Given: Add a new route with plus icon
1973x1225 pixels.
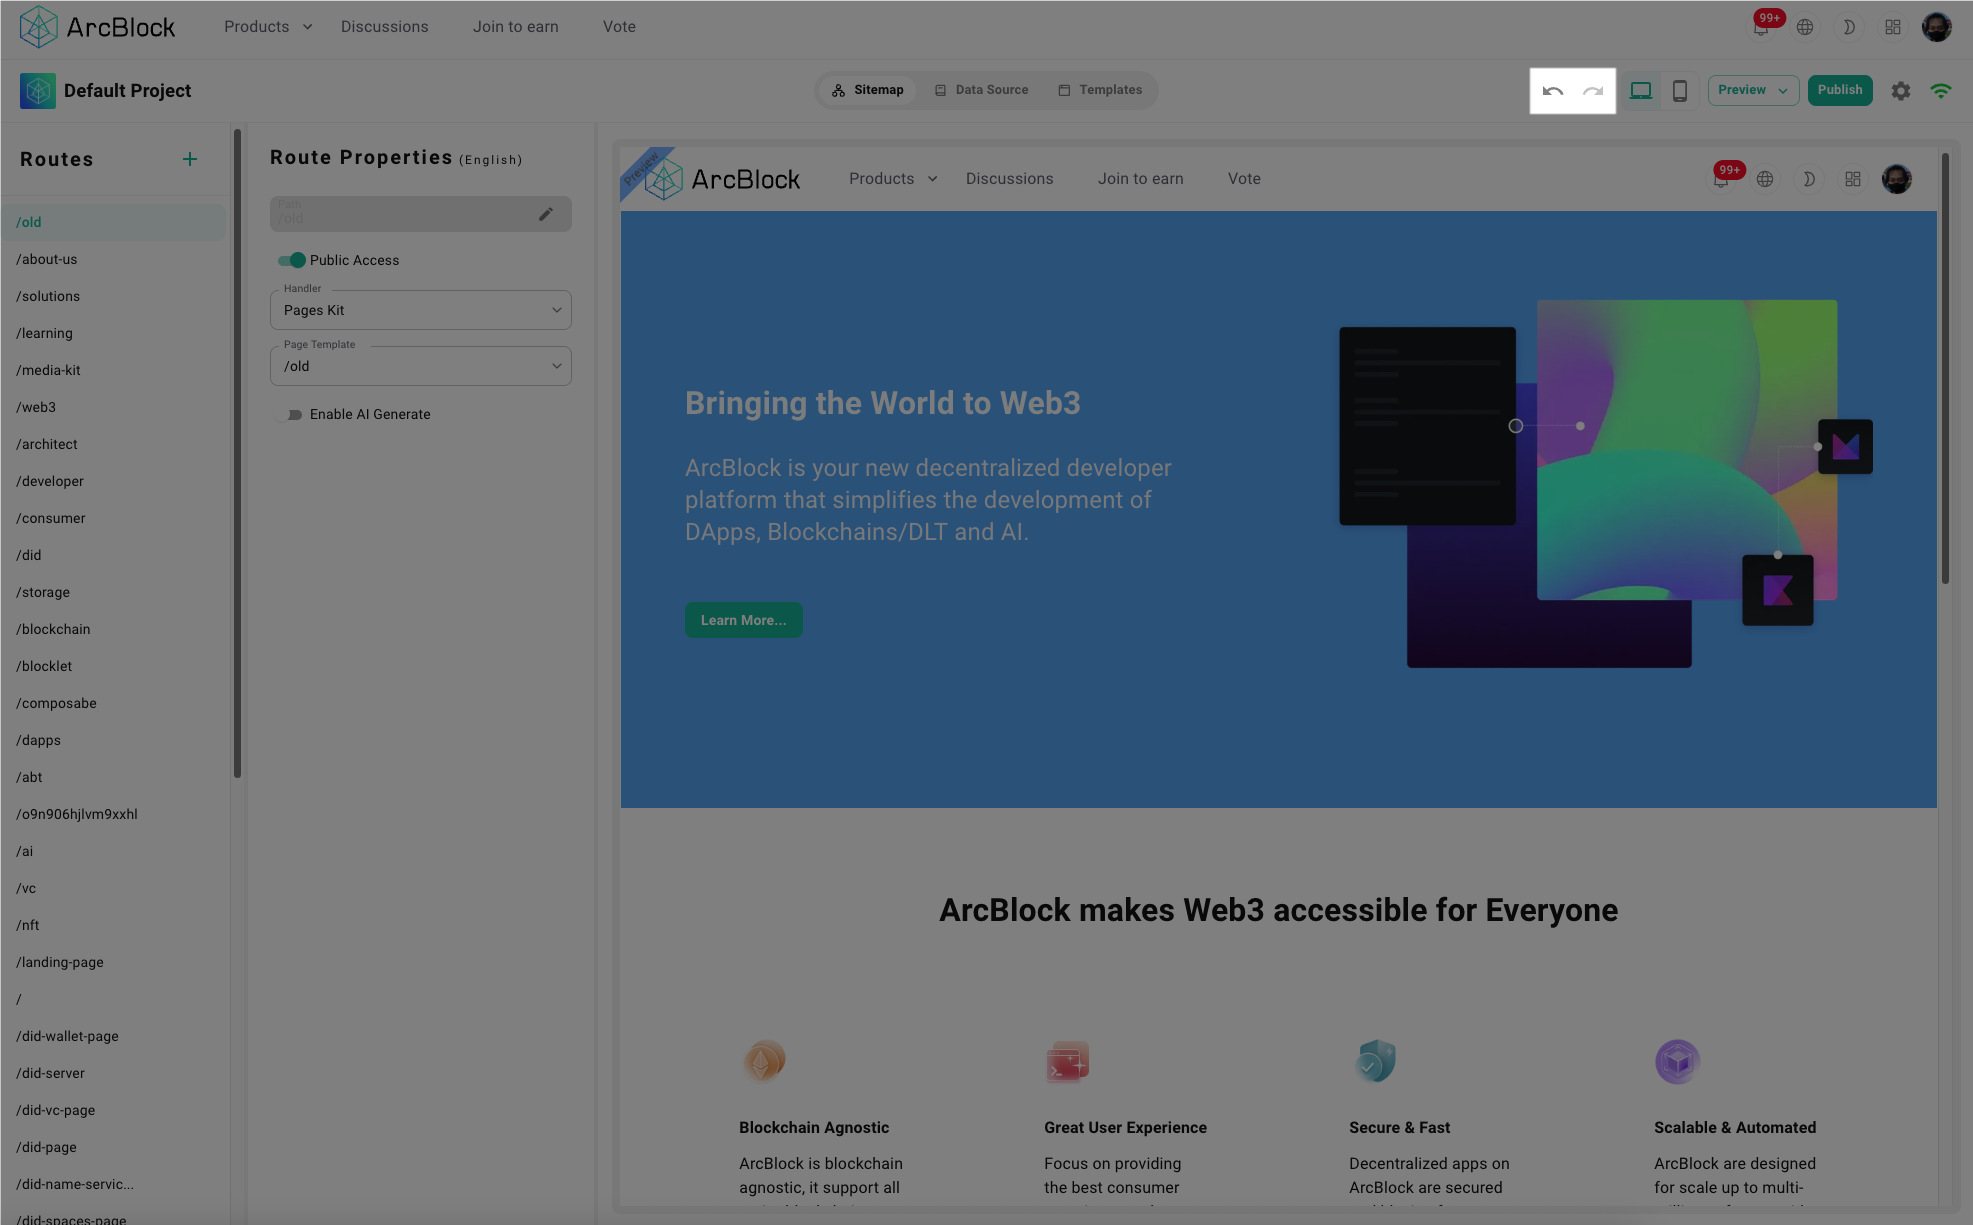Looking at the screenshot, I should pos(190,159).
